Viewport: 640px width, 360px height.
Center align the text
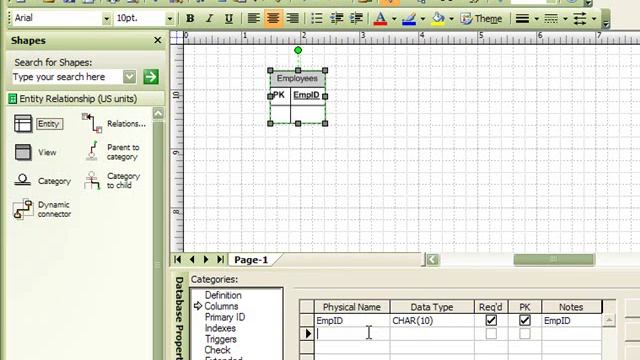tap(273, 18)
